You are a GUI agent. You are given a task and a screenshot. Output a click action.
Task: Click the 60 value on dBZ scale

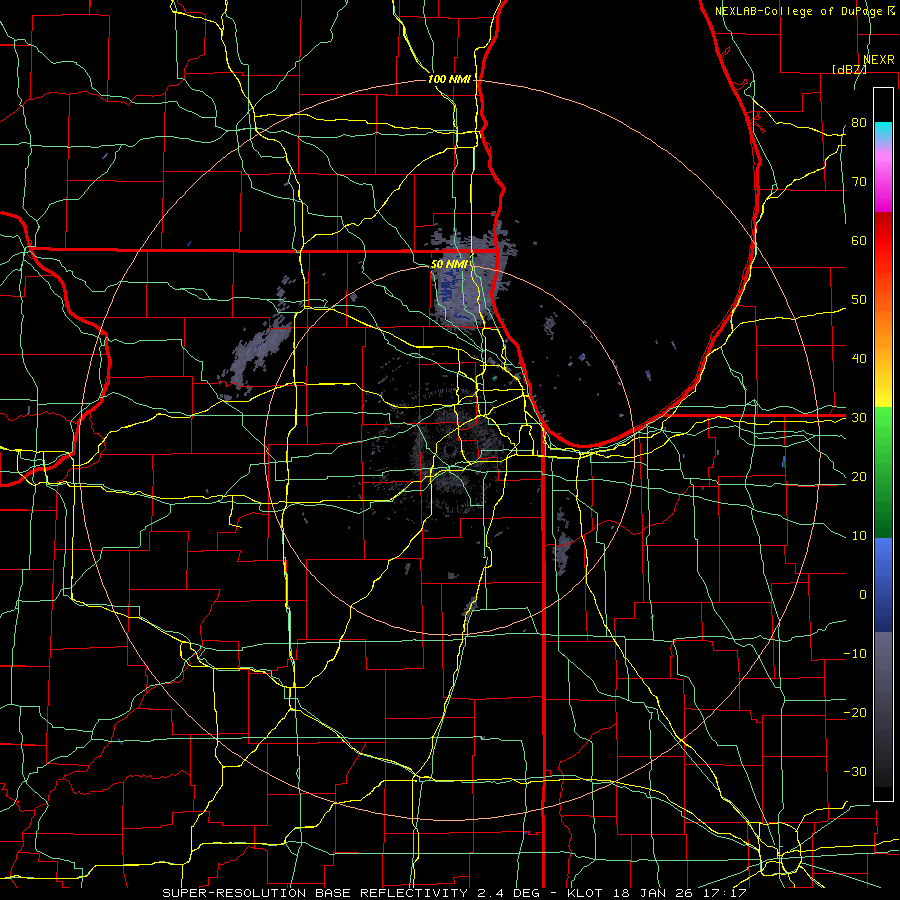[x=859, y=240]
